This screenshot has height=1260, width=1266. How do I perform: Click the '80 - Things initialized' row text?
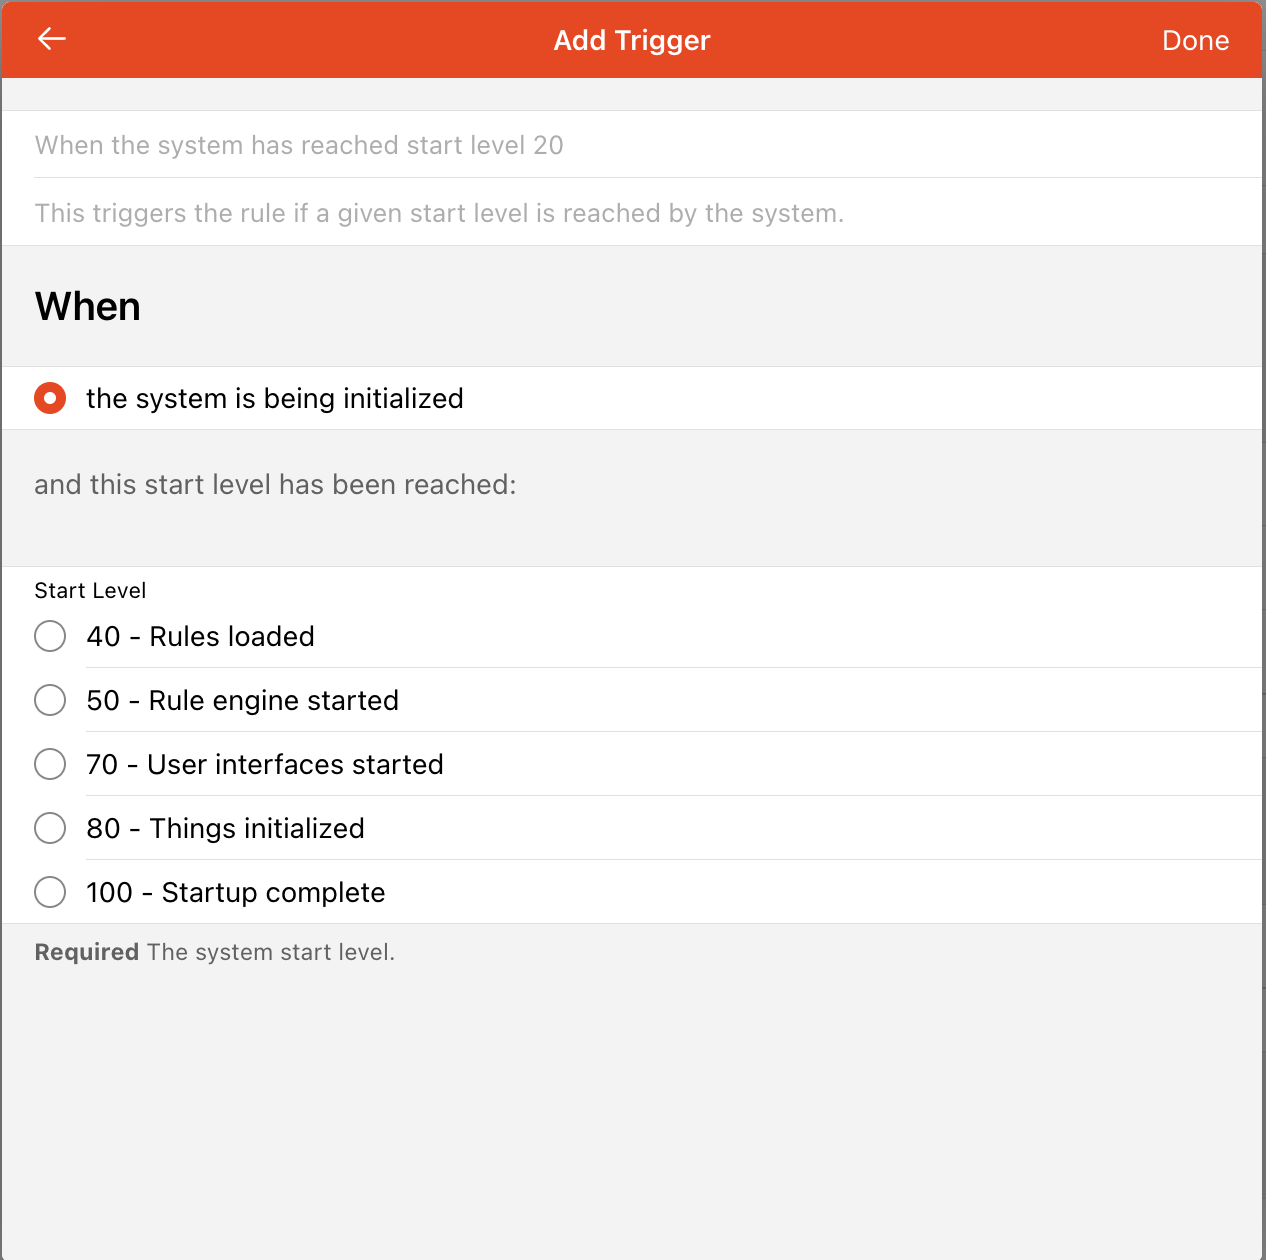225,828
